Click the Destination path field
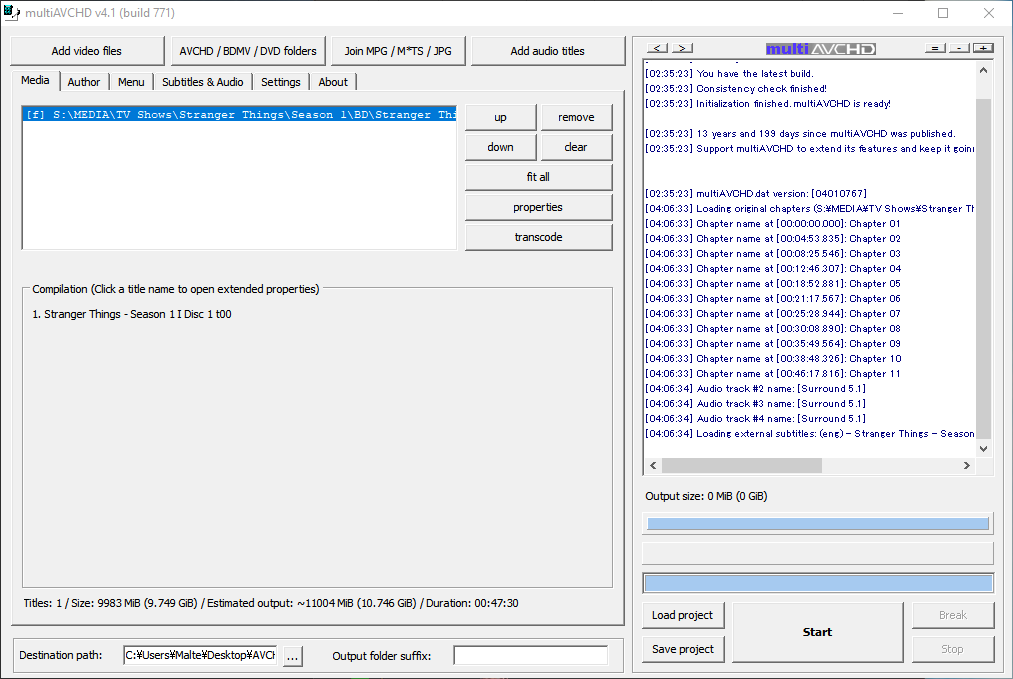1013x679 pixels. click(200, 655)
